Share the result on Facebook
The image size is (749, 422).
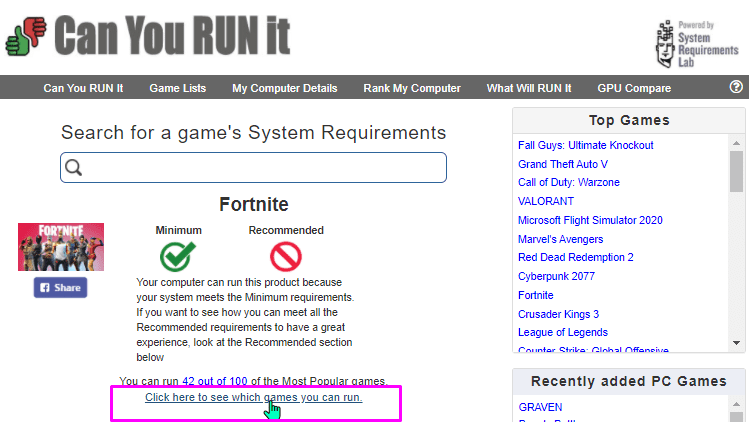click(x=60, y=288)
